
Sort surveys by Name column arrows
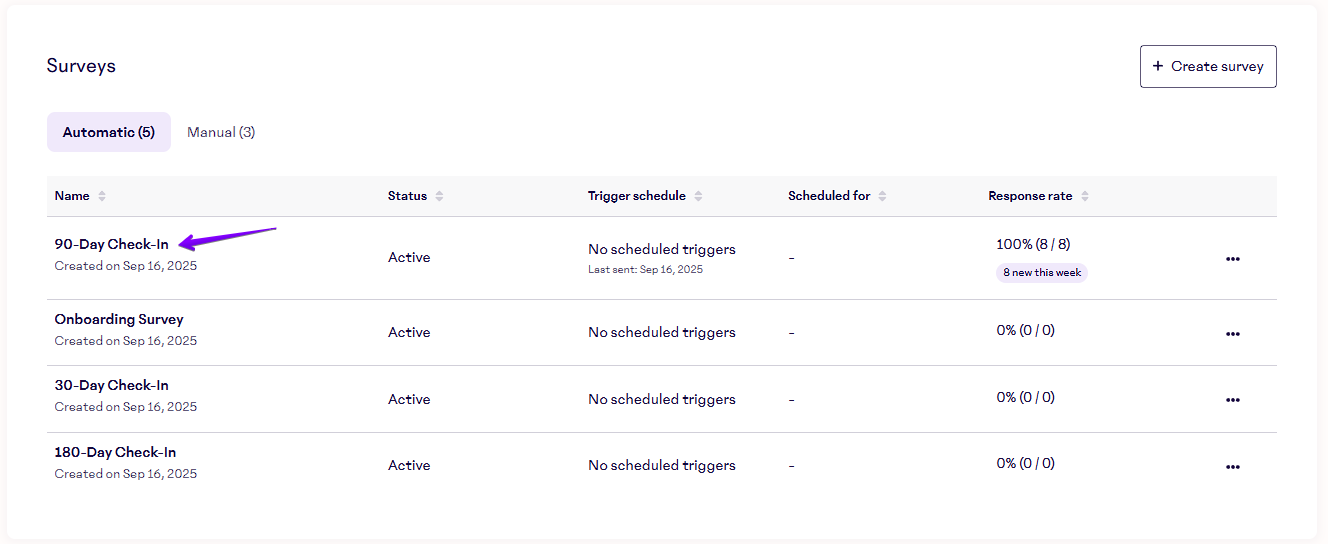click(102, 196)
